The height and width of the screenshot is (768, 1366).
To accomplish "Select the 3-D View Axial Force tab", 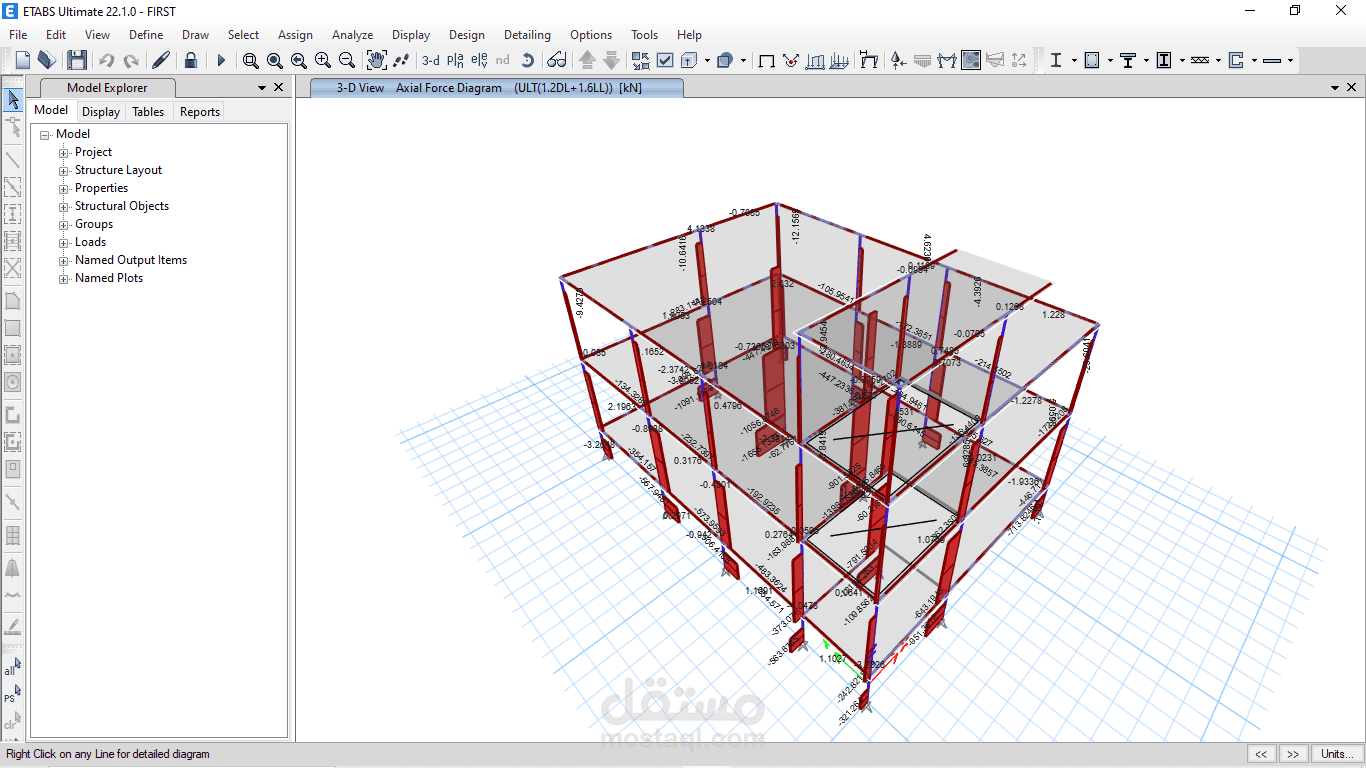I will pos(497,88).
